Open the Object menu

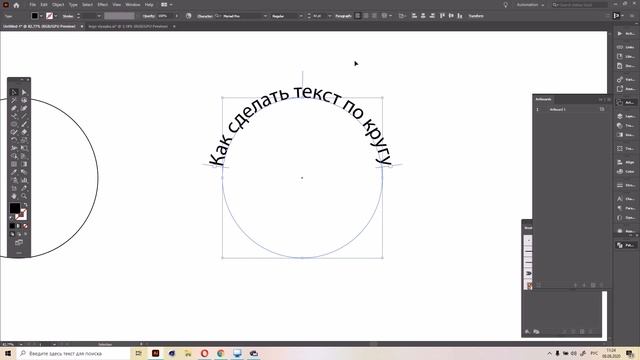coord(58,4)
